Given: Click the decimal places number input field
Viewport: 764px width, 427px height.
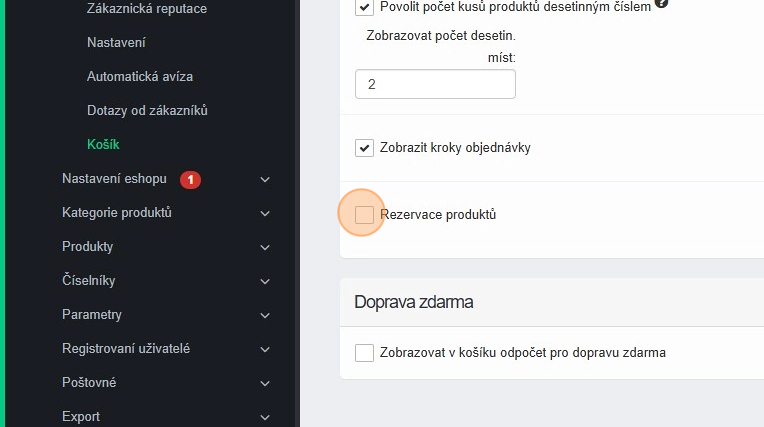Looking at the screenshot, I should point(435,84).
